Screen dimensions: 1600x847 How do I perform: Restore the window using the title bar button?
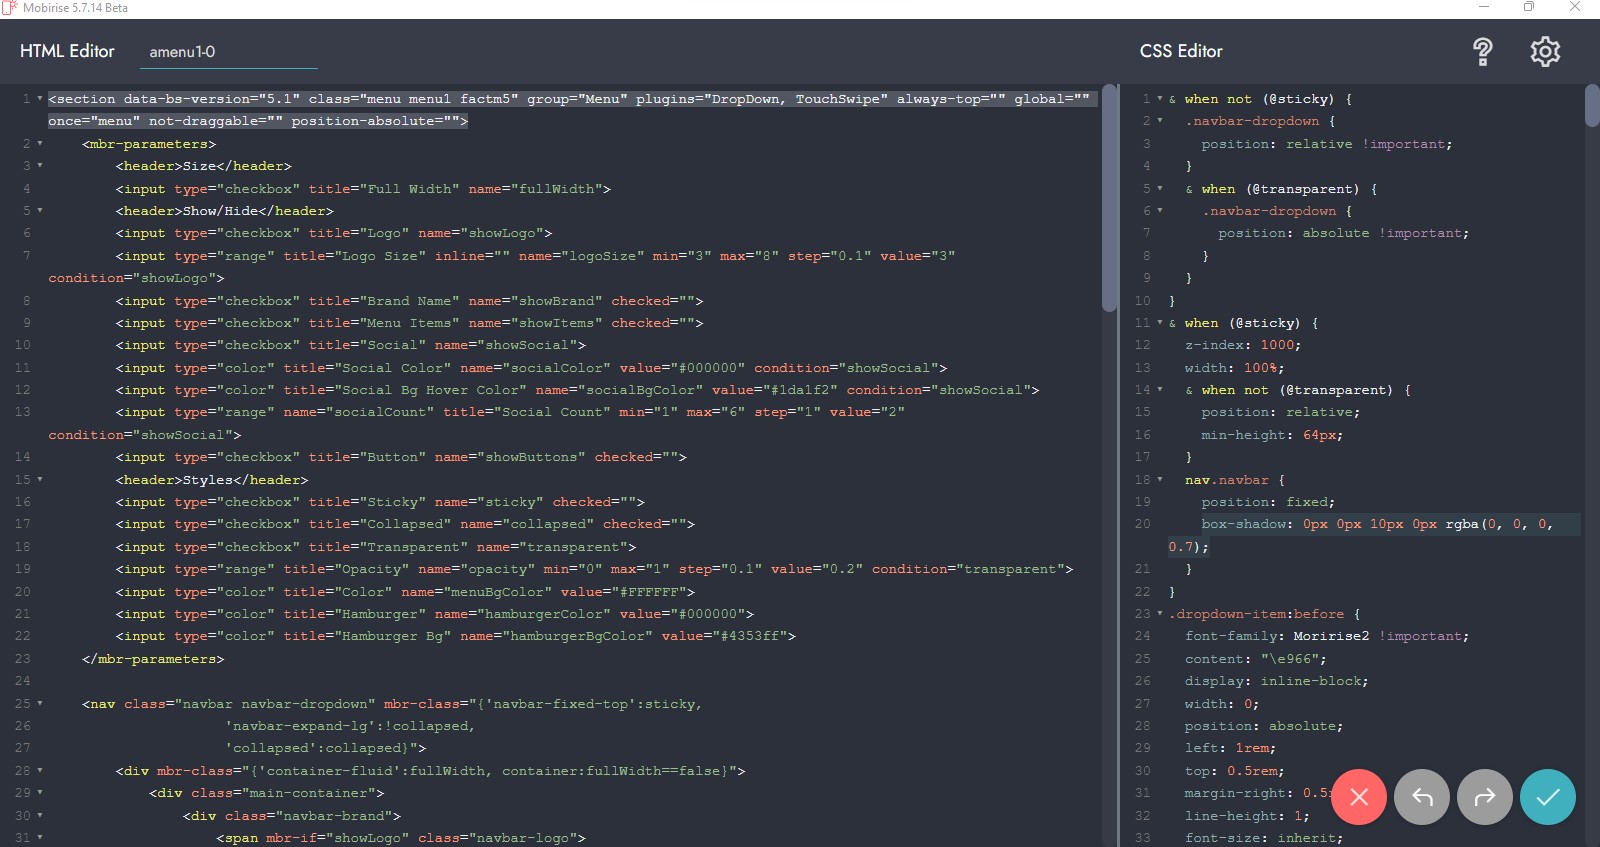[1529, 7]
